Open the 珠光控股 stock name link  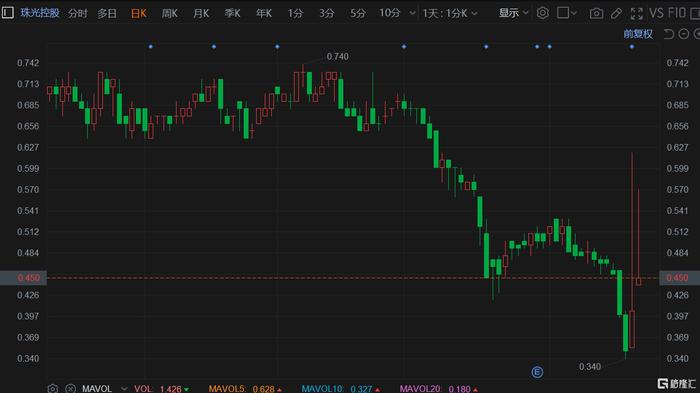point(40,13)
